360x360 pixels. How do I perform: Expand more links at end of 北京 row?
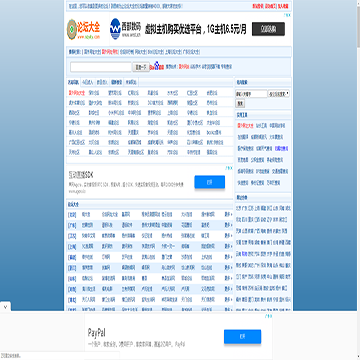(228, 215)
